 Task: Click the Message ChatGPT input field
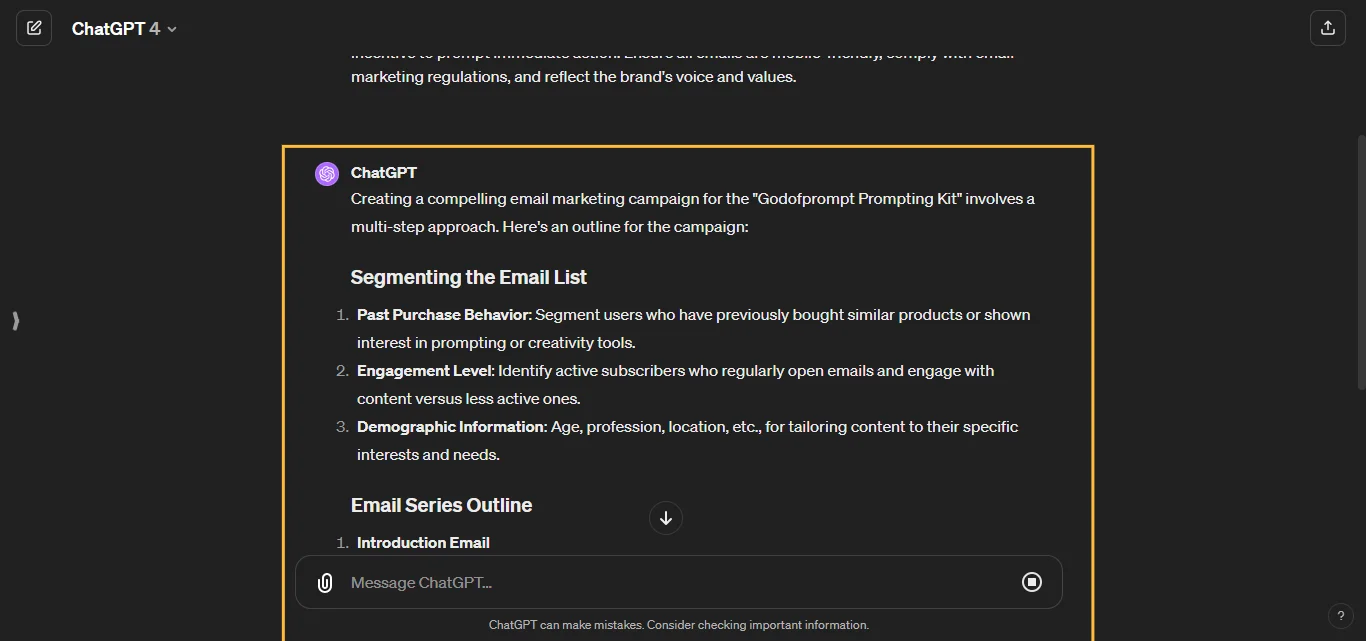(x=678, y=582)
